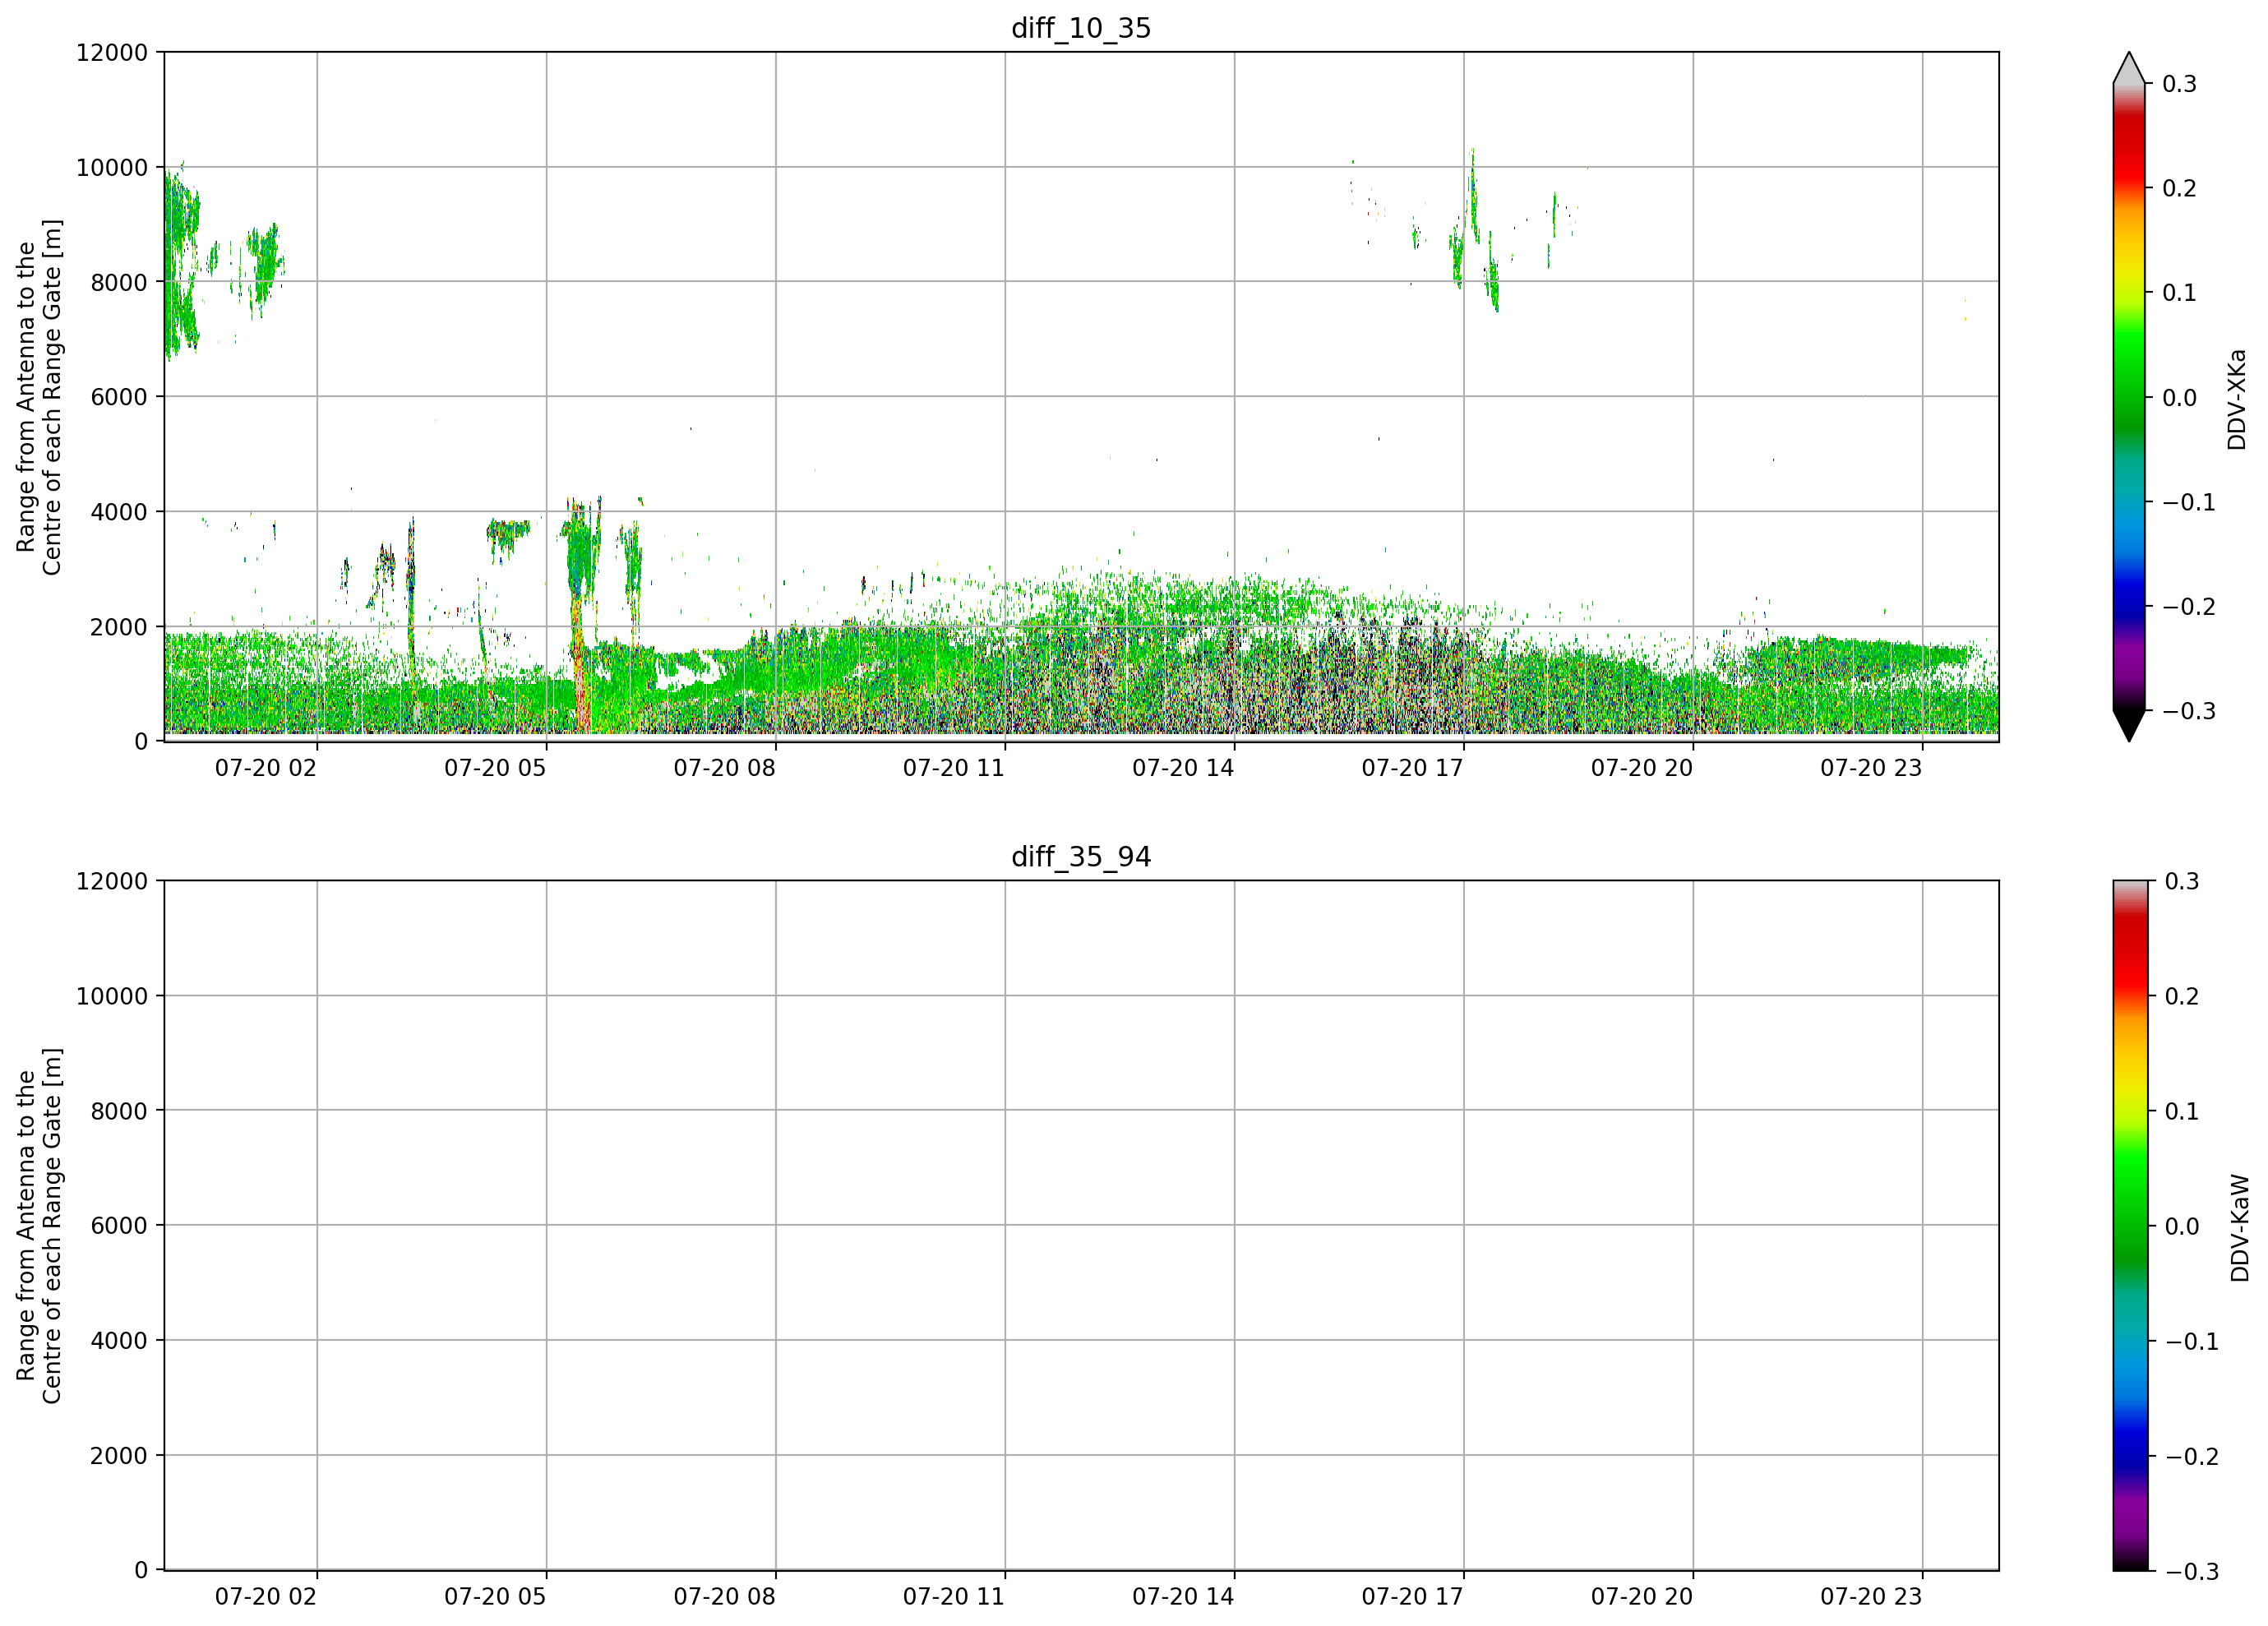Viewport: 2268px width, 1626px height.
Task: Click the gray upper extend arrow on DDV-XKa colorbar
Action: click(2129, 68)
